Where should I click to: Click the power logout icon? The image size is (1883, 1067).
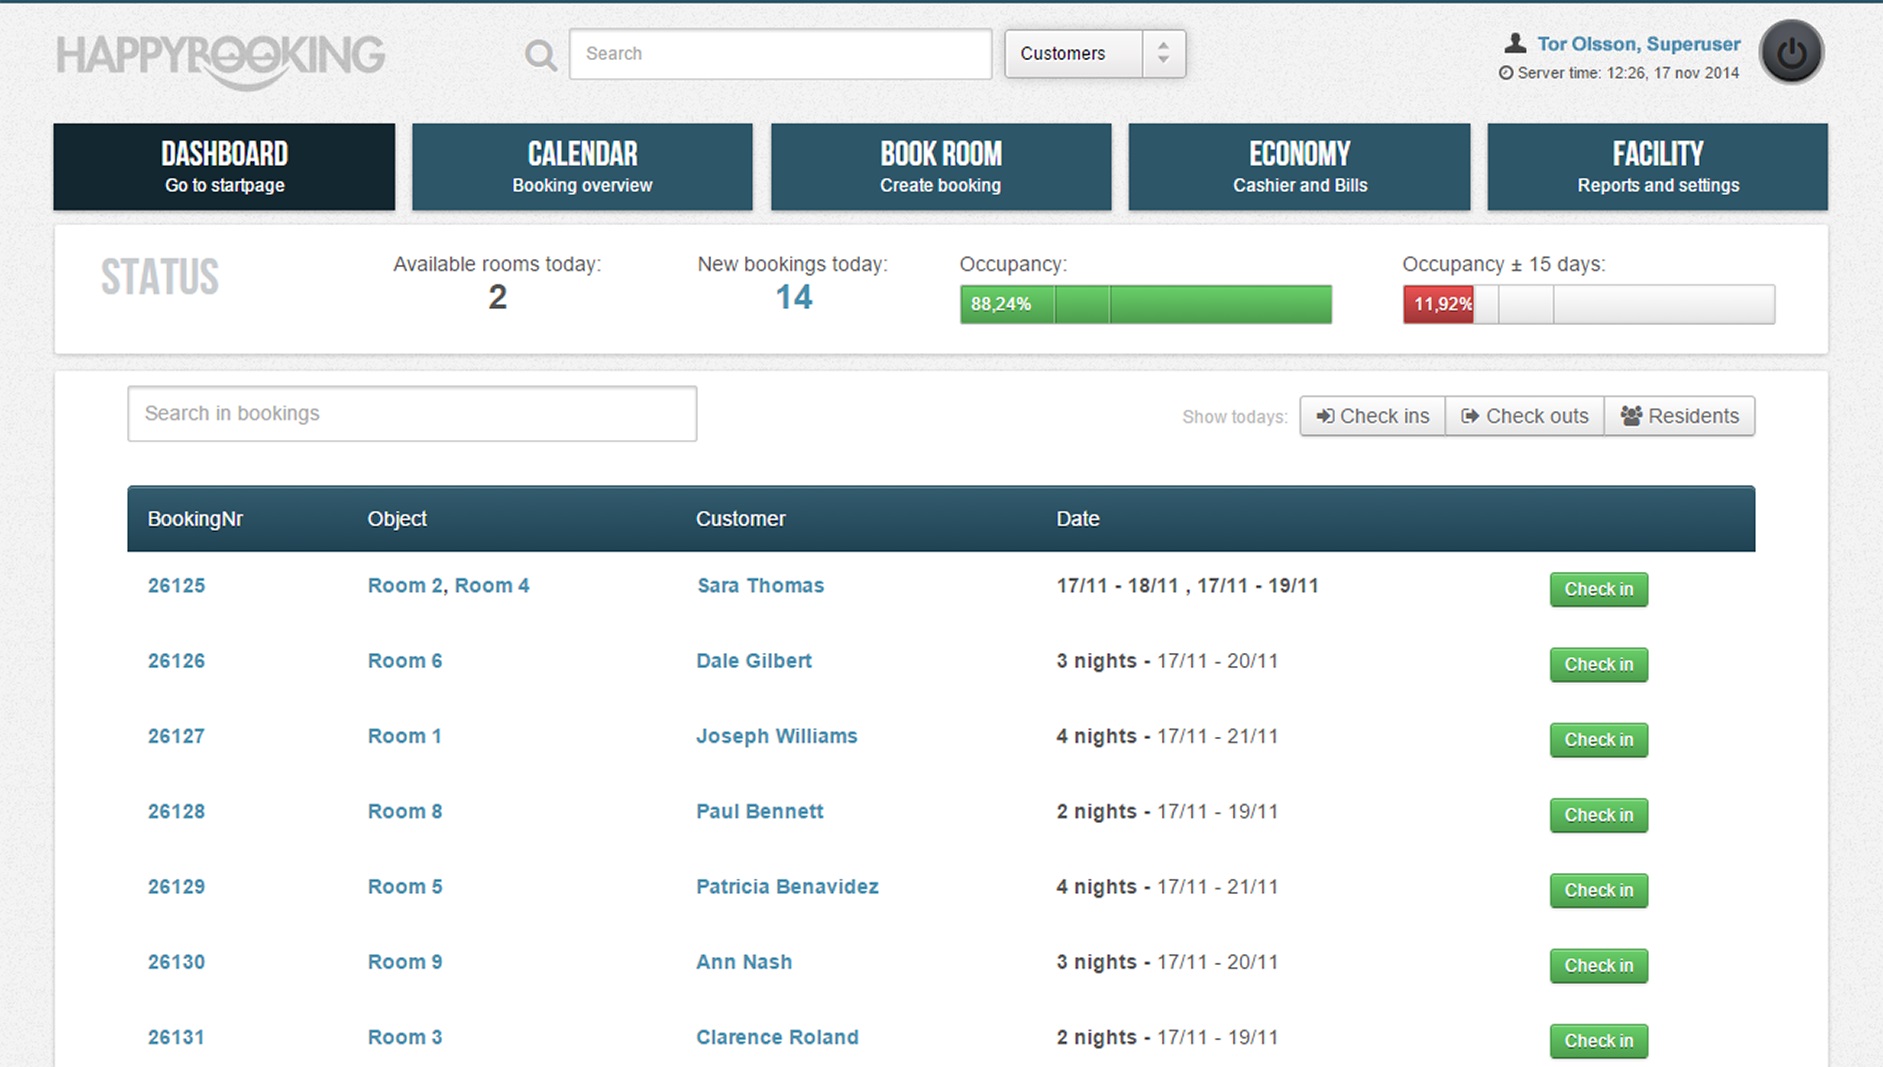point(1791,52)
